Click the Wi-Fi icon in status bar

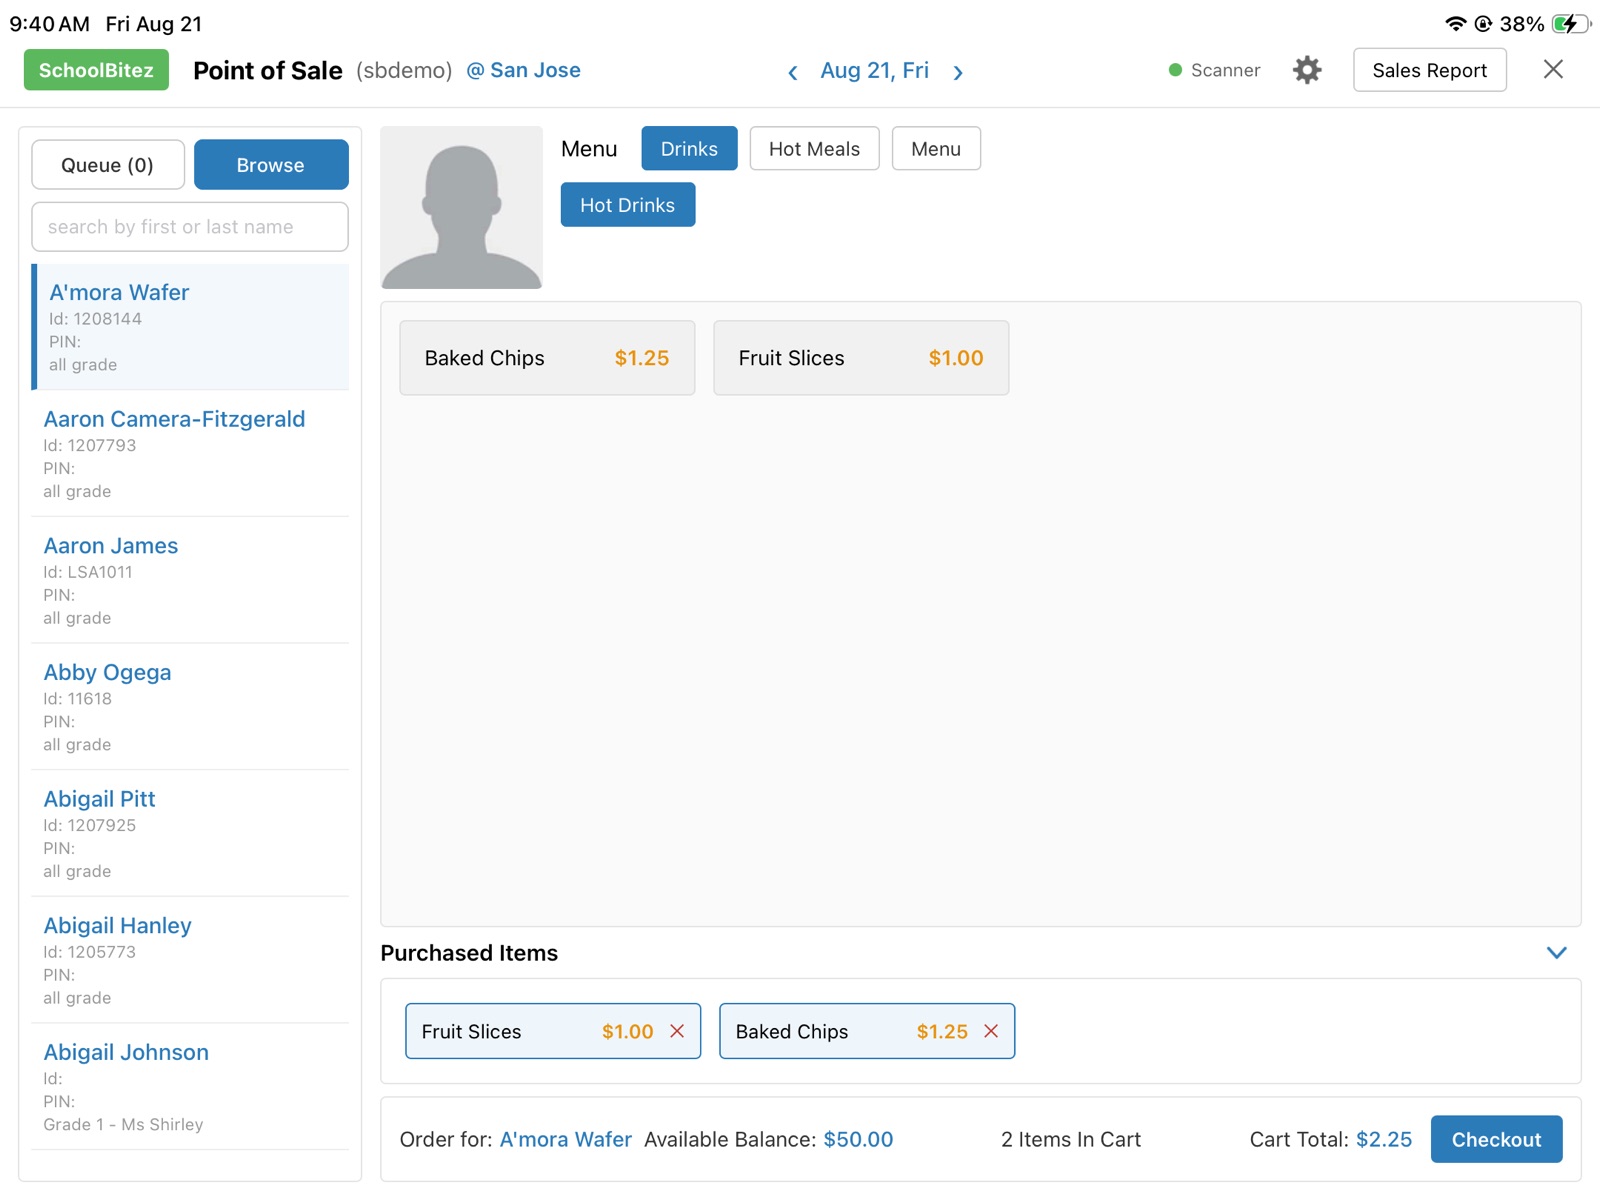[x=1455, y=23]
